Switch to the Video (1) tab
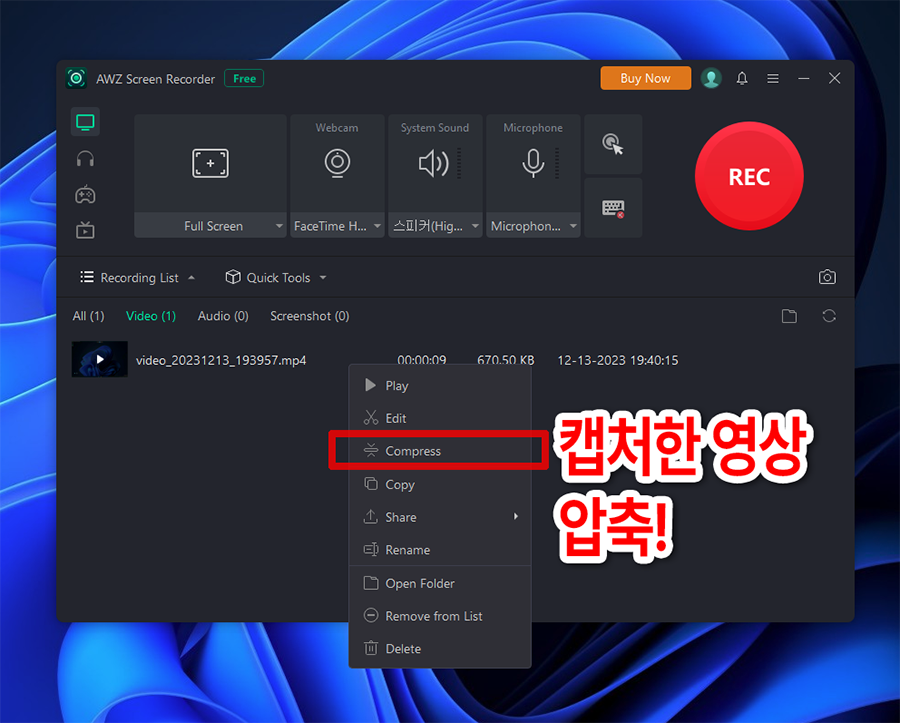The image size is (900, 723). pyautogui.click(x=151, y=316)
